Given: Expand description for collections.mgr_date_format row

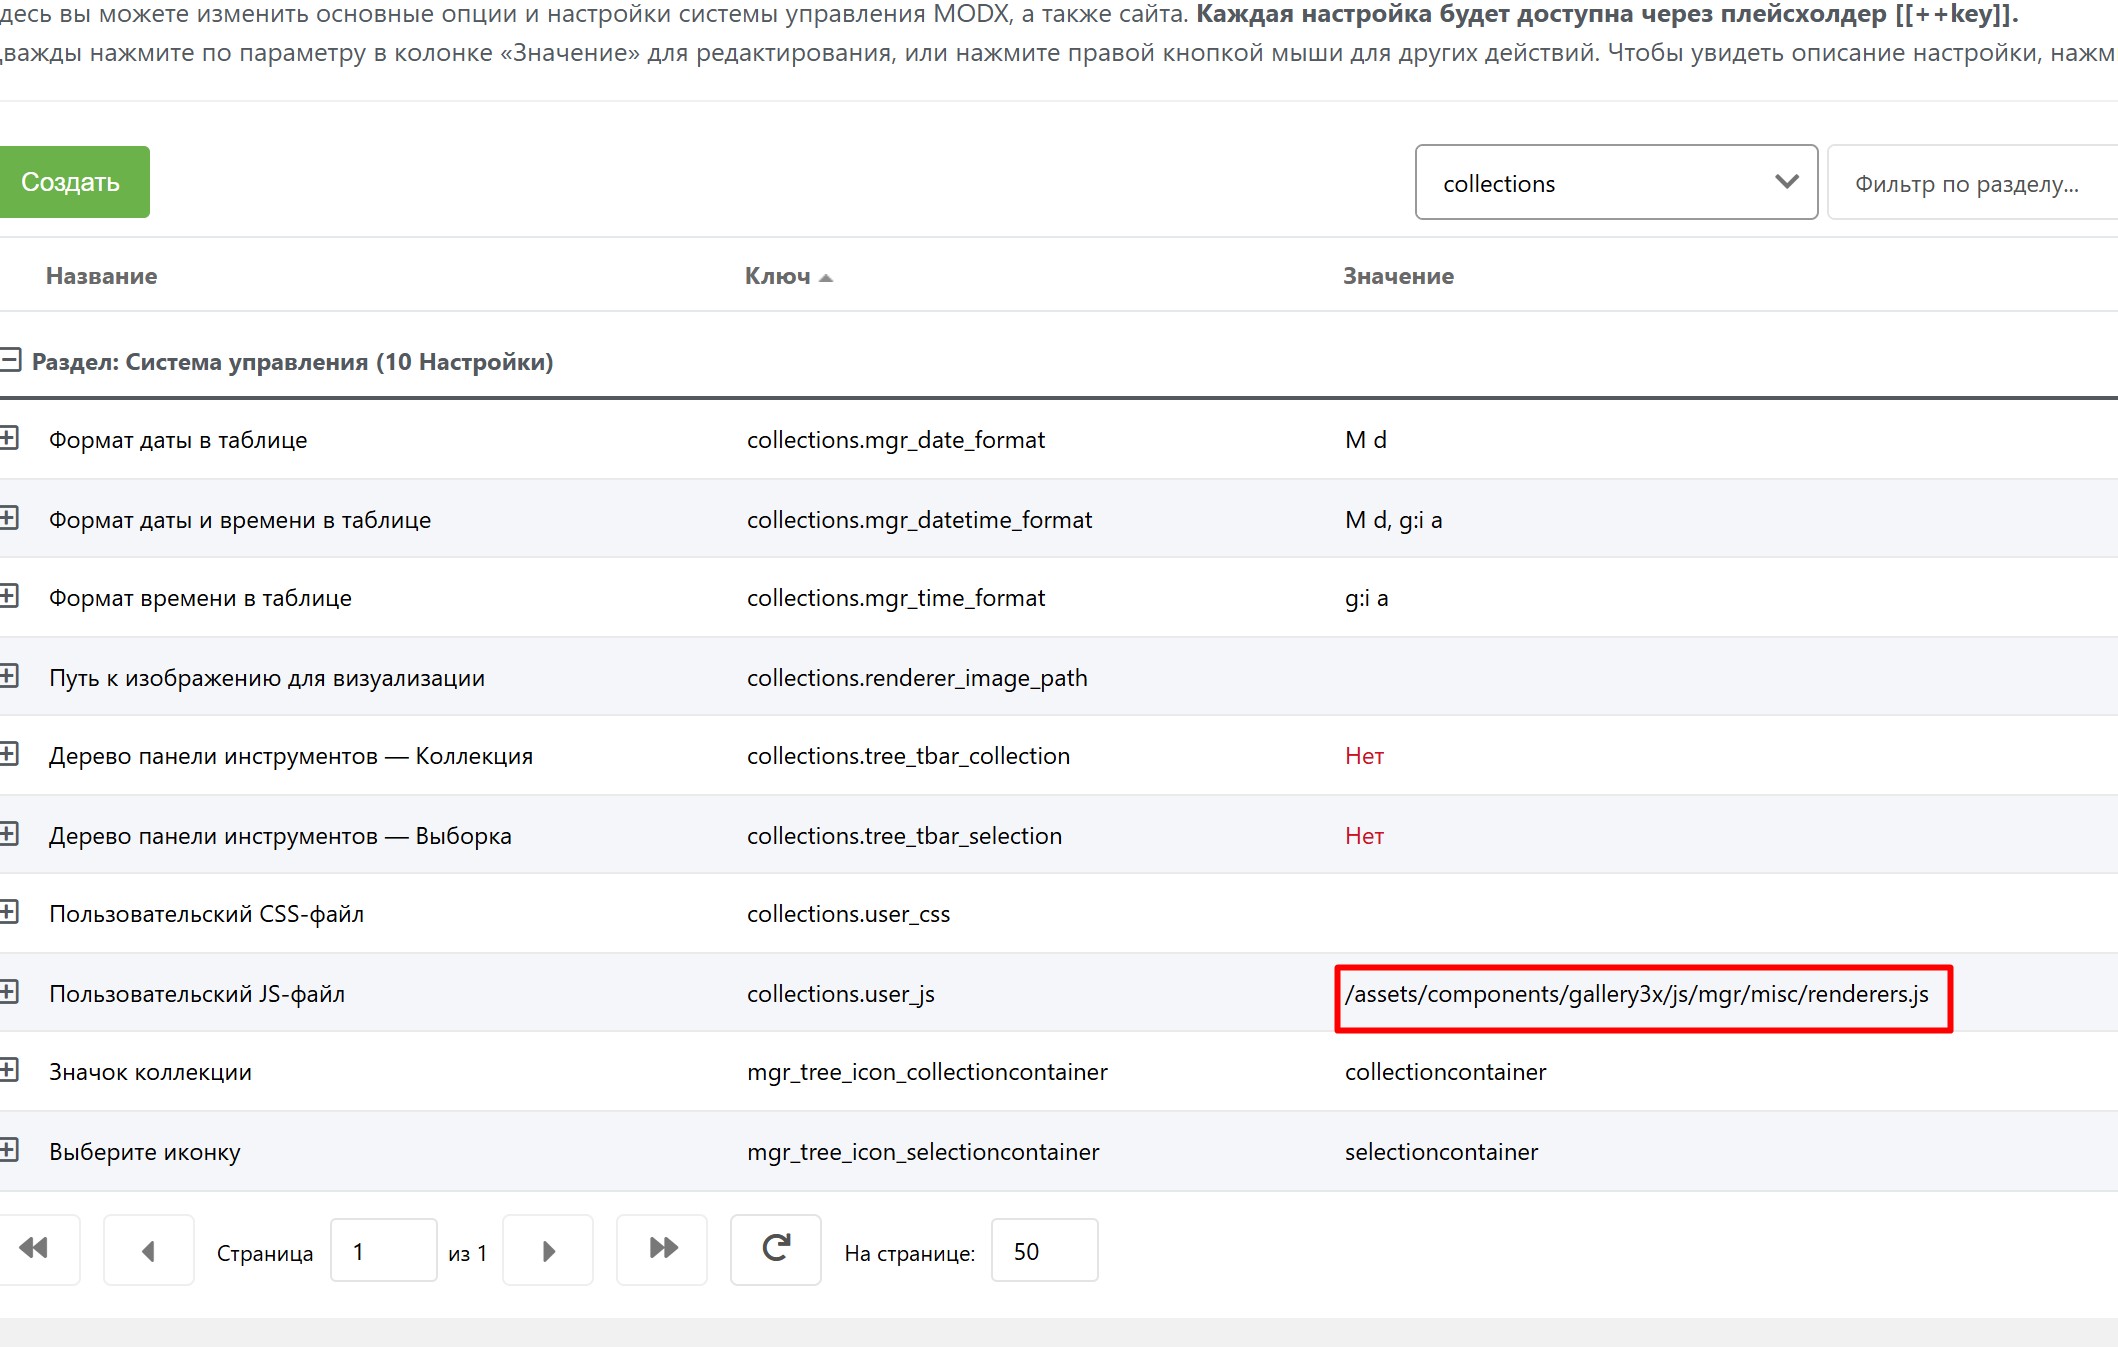Looking at the screenshot, I should [9, 438].
